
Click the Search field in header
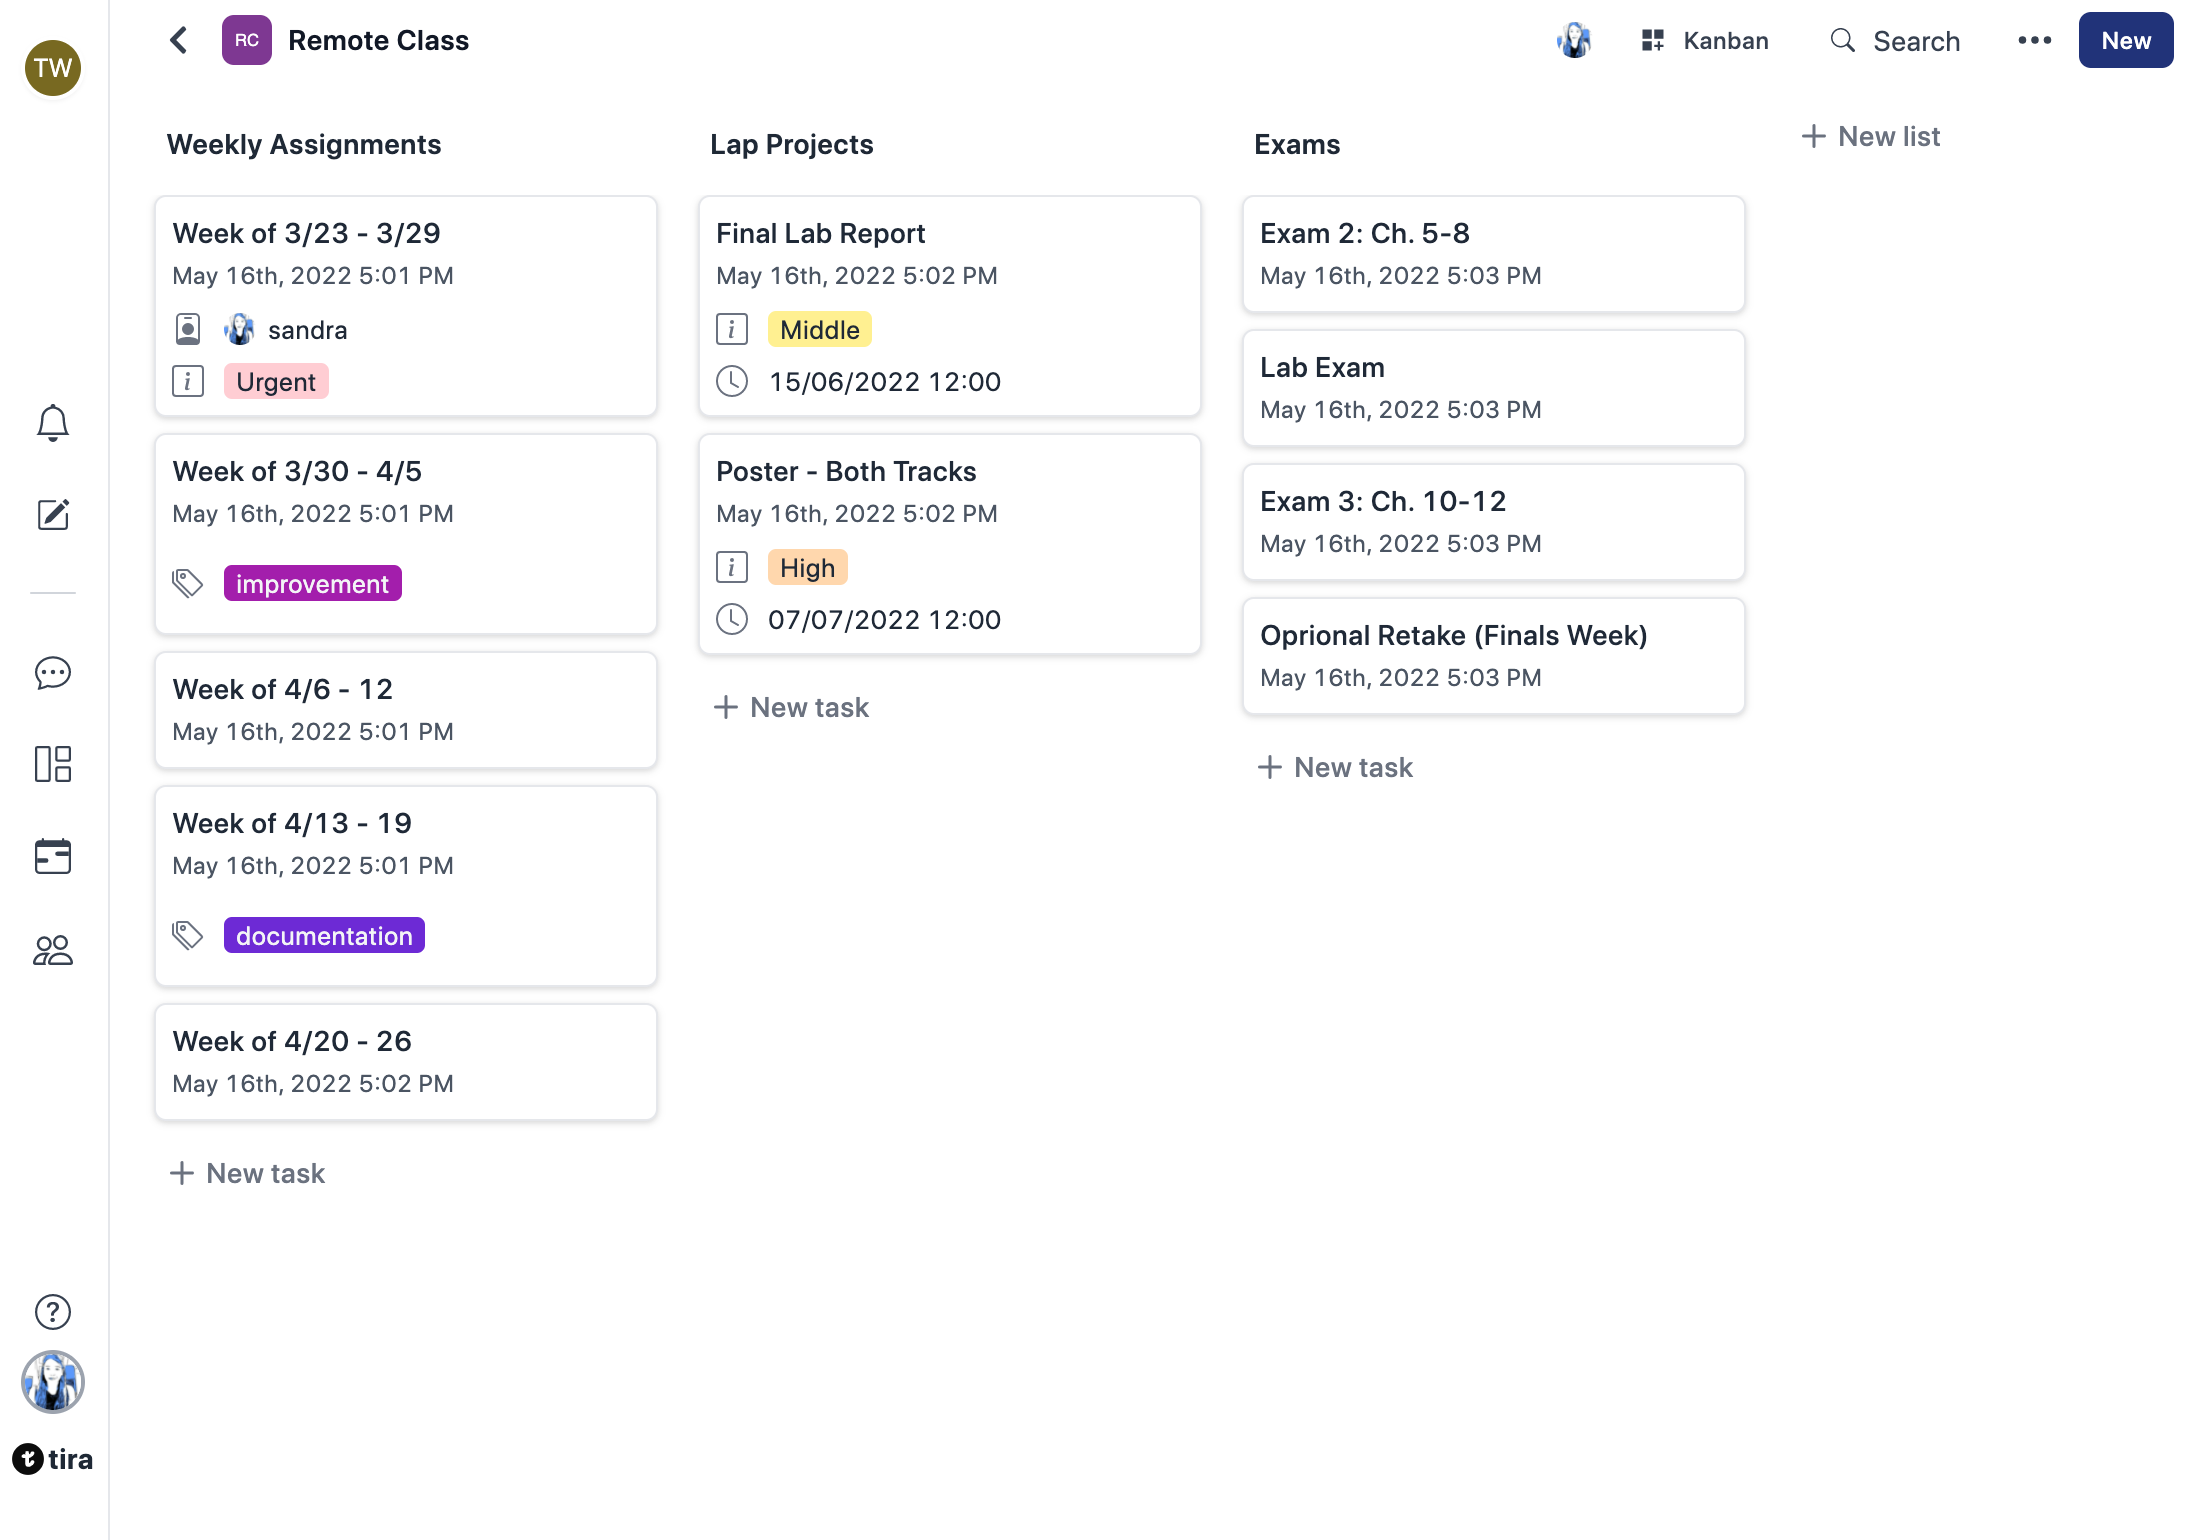tap(1895, 40)
